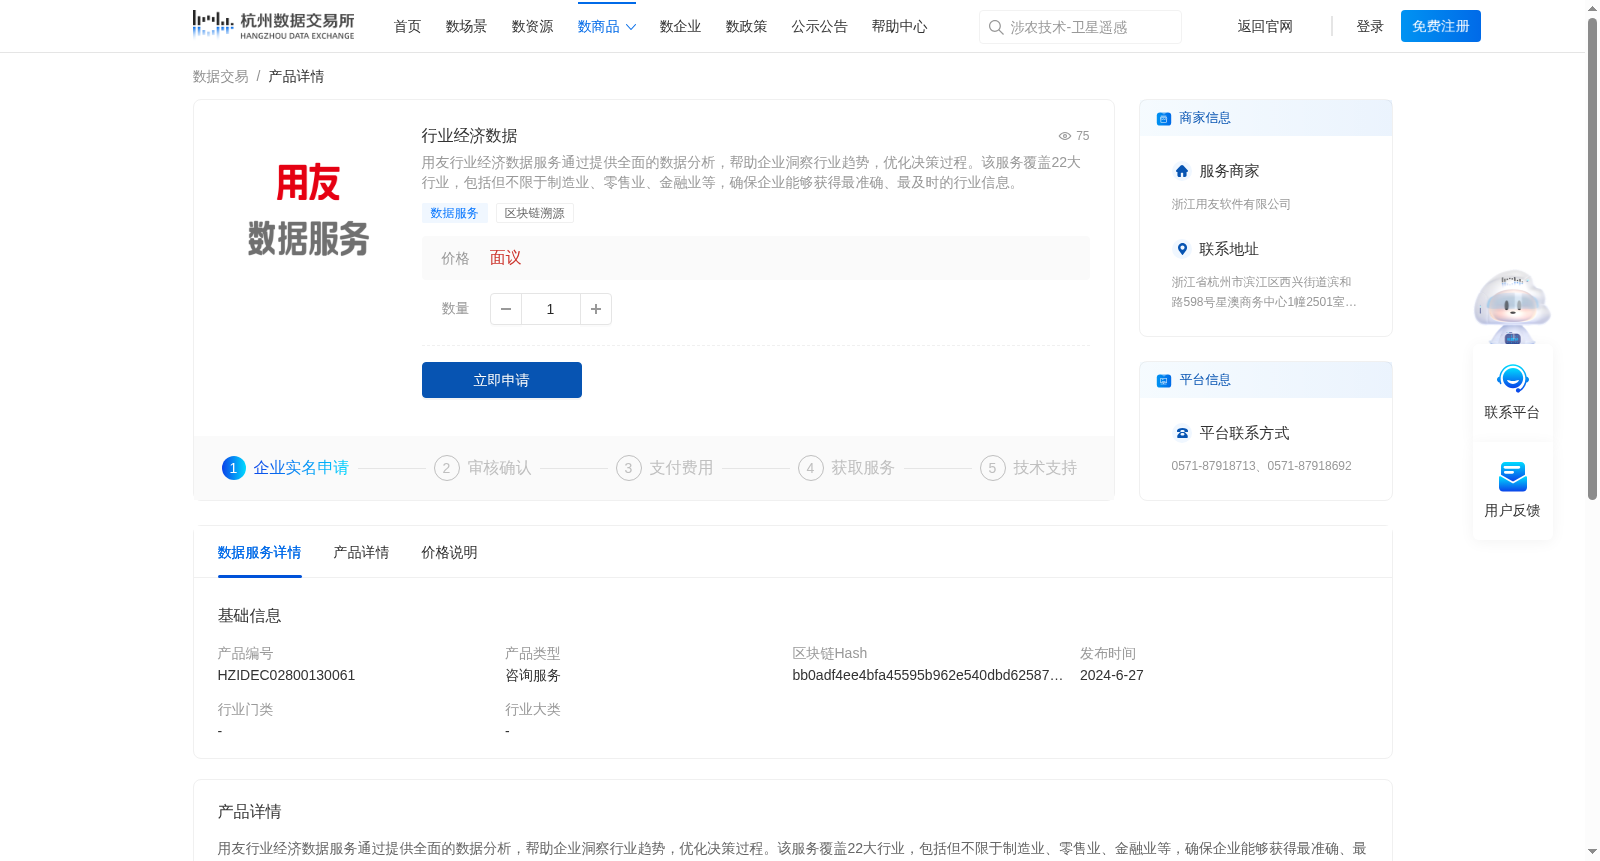Click the address text 浙江省杭州市滨江区

click(1264, 292)
